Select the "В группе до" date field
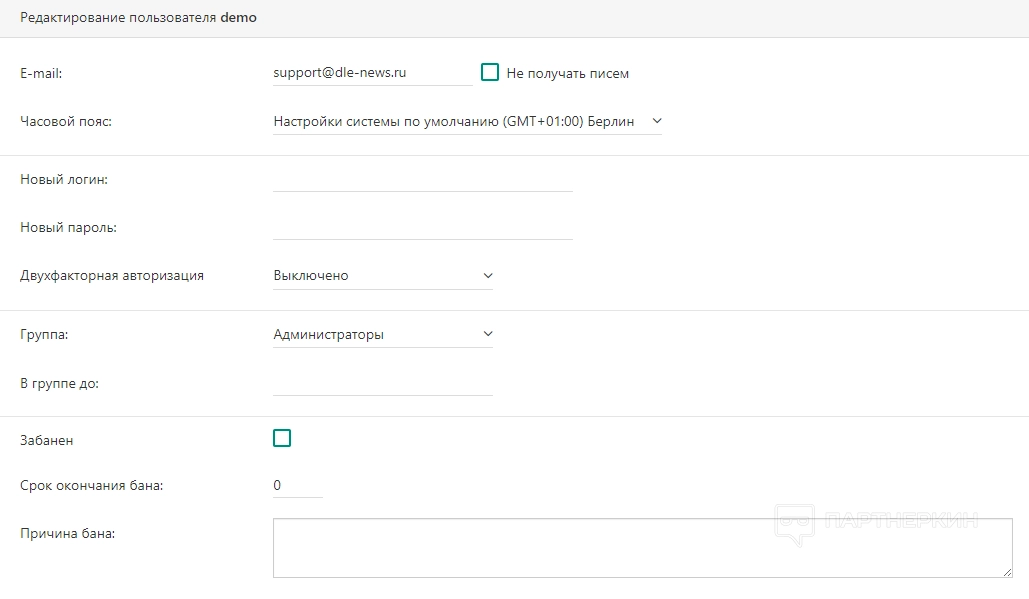Viewport: 1029px width, 599px height. coord(382,382)
